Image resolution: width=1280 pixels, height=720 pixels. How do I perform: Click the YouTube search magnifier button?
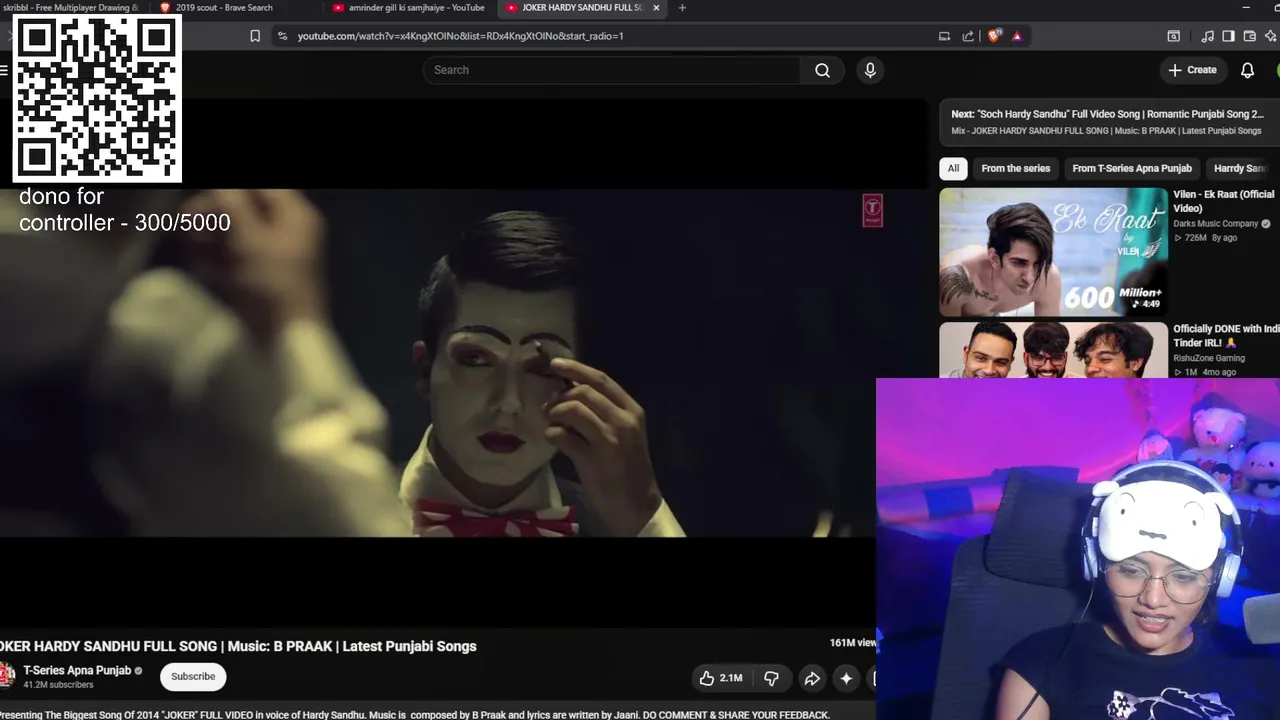822,70
